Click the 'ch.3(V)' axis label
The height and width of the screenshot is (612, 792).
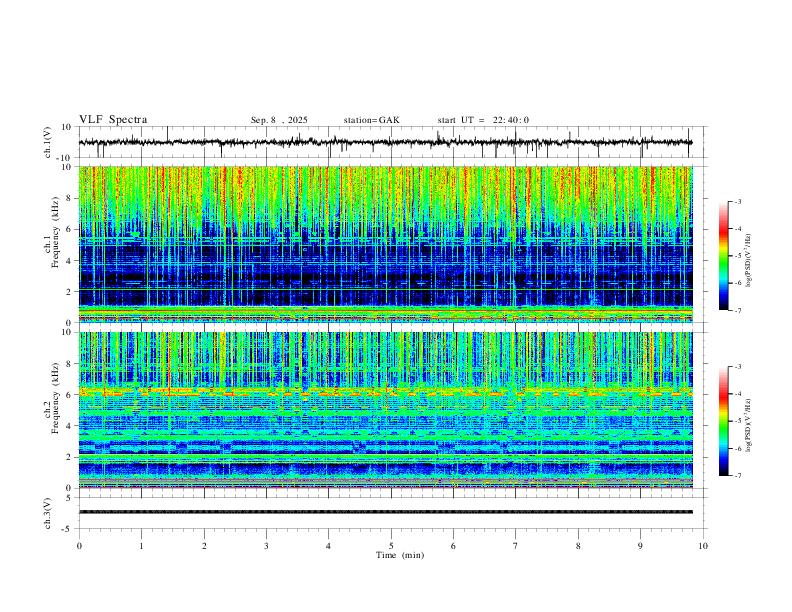click(x=48, y=513)
